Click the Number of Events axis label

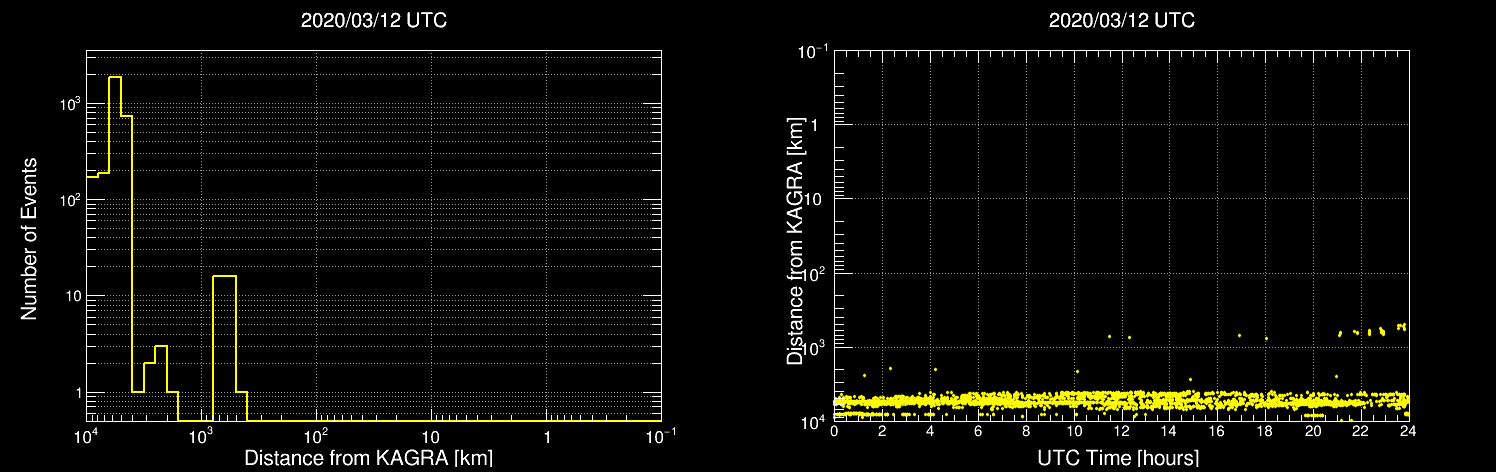(x=29, y=237)
